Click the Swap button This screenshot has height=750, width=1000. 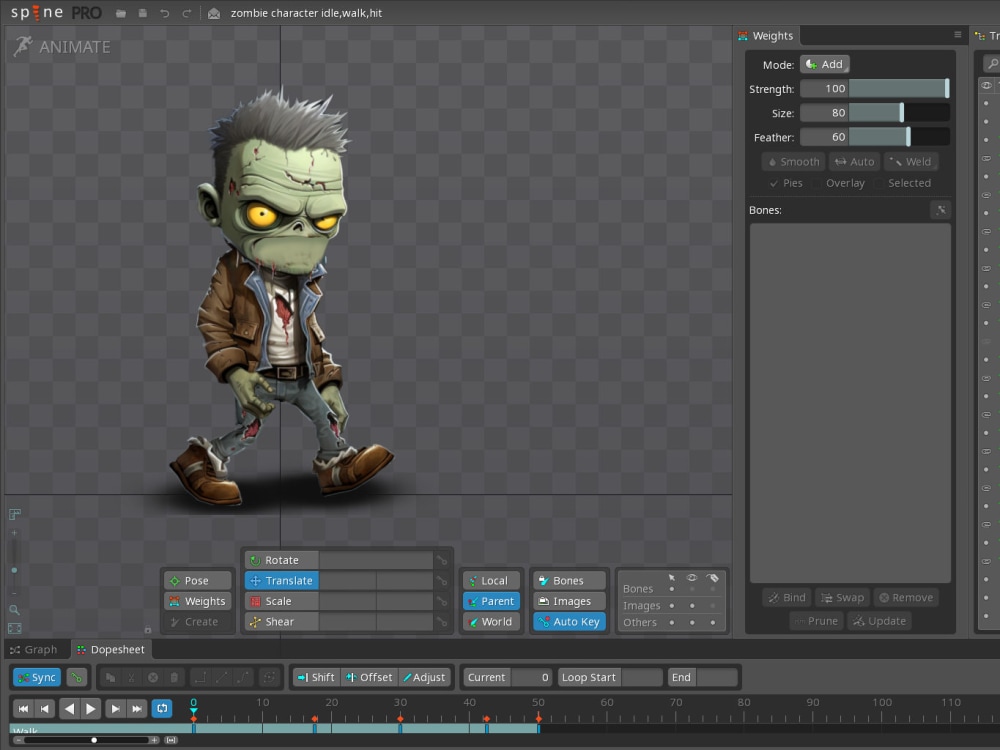point(842,598)
